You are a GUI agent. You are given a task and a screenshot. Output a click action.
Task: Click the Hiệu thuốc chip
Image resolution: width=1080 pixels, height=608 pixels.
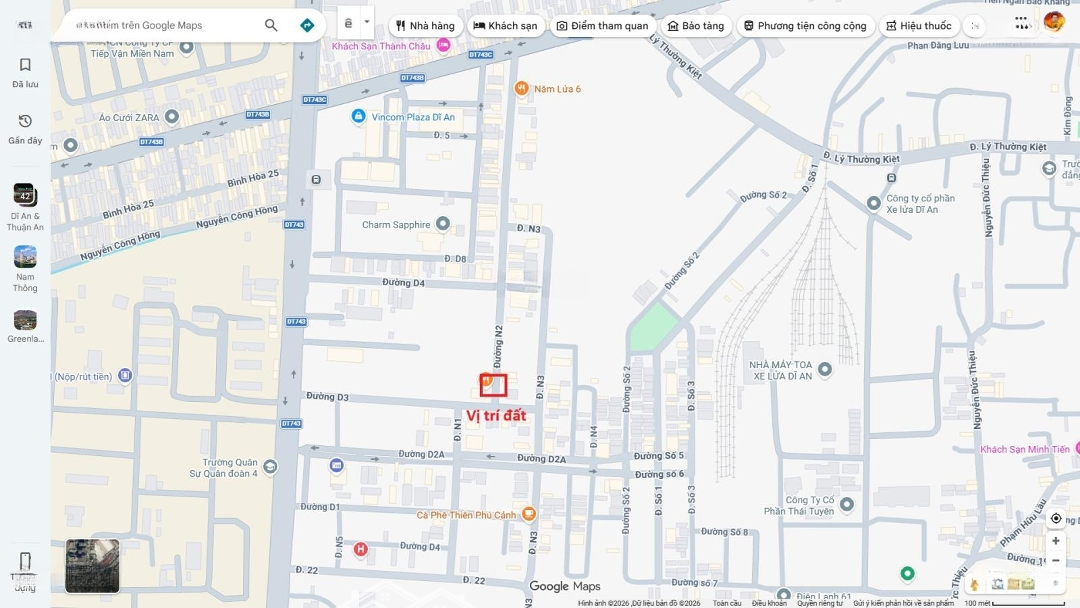pos(919,26)
